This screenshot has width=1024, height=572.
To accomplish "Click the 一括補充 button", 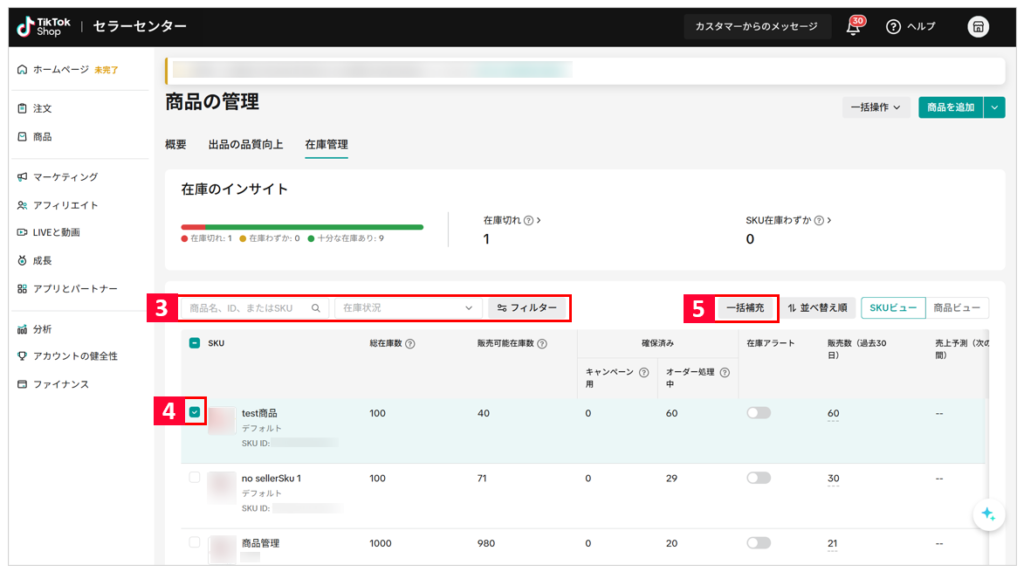I will (745, 308).
